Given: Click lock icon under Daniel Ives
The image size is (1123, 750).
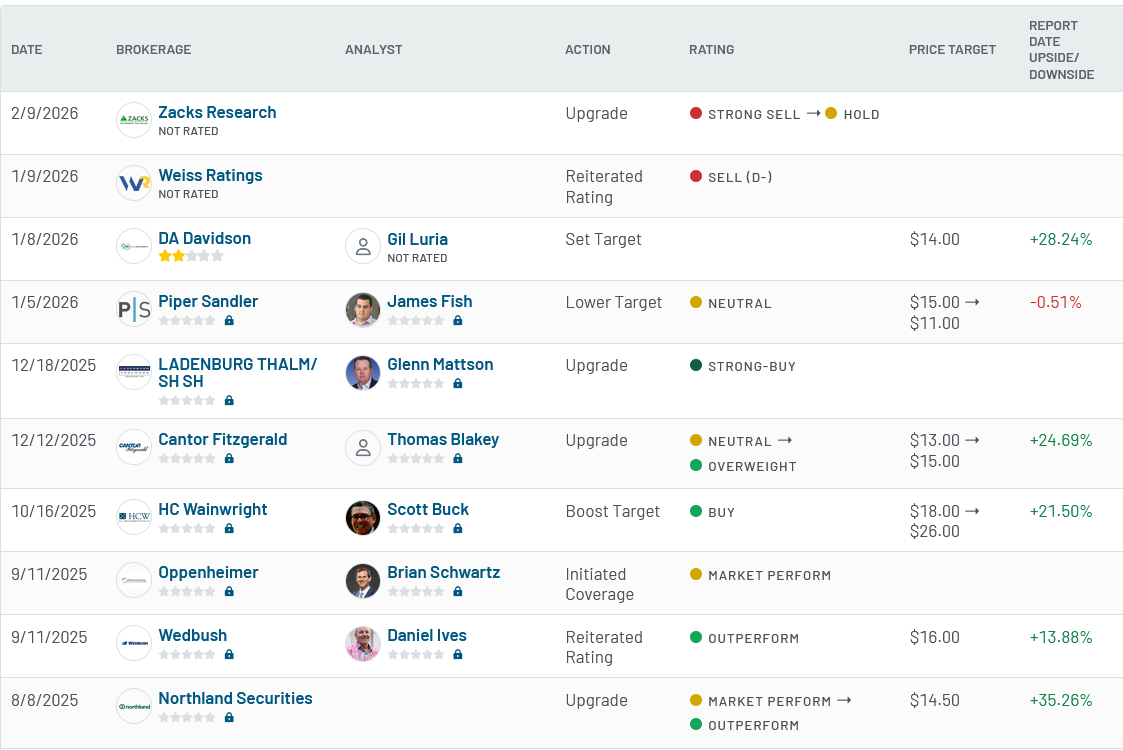Looking at the screenshot, I should point(458,655).
